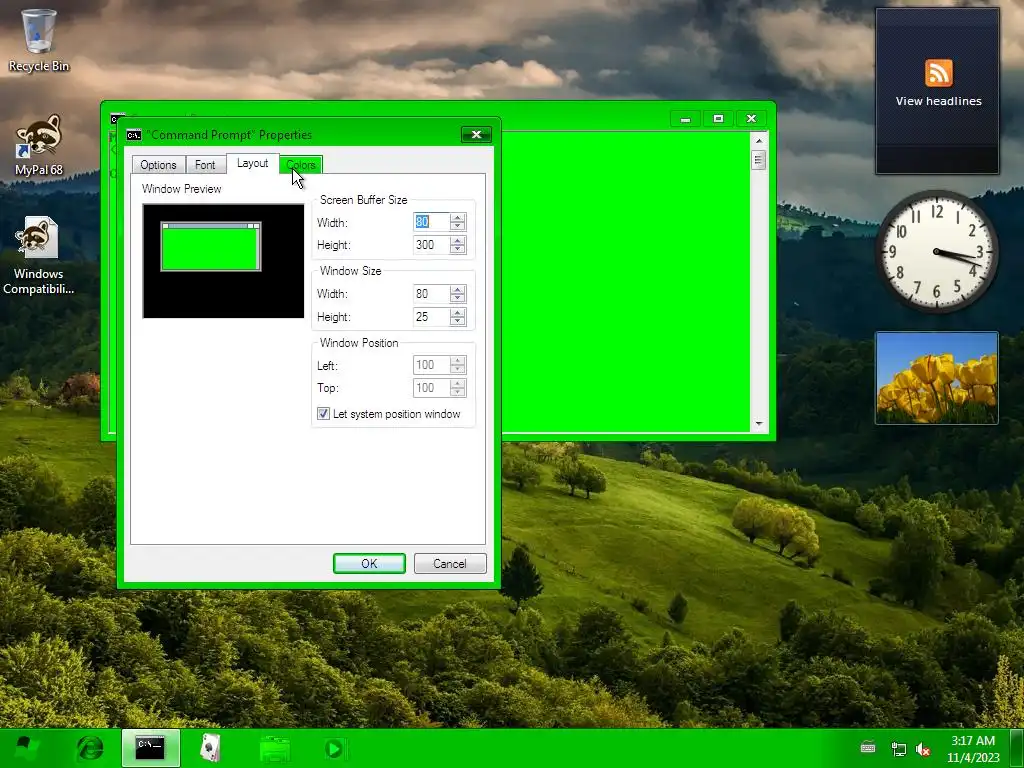
Task: Click the Command Prompt Properties title icon
Action: [134, 135]
